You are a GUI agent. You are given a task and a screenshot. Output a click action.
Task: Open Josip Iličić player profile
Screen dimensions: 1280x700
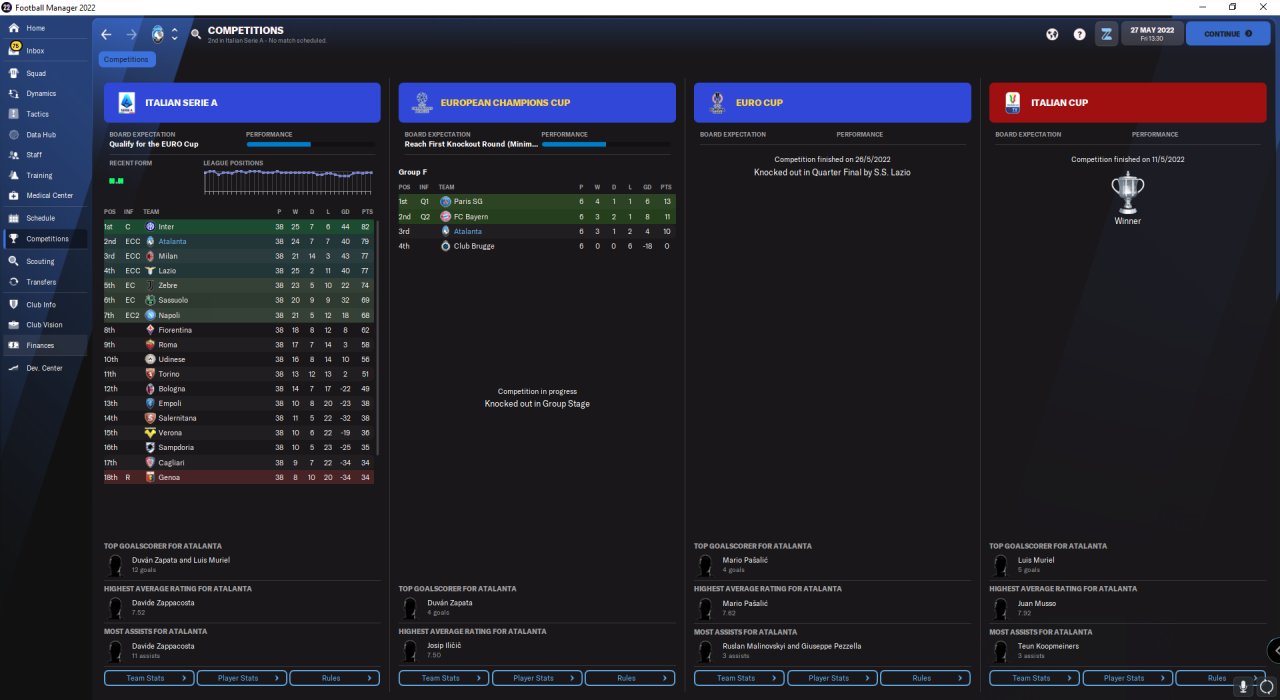(444, 646)
